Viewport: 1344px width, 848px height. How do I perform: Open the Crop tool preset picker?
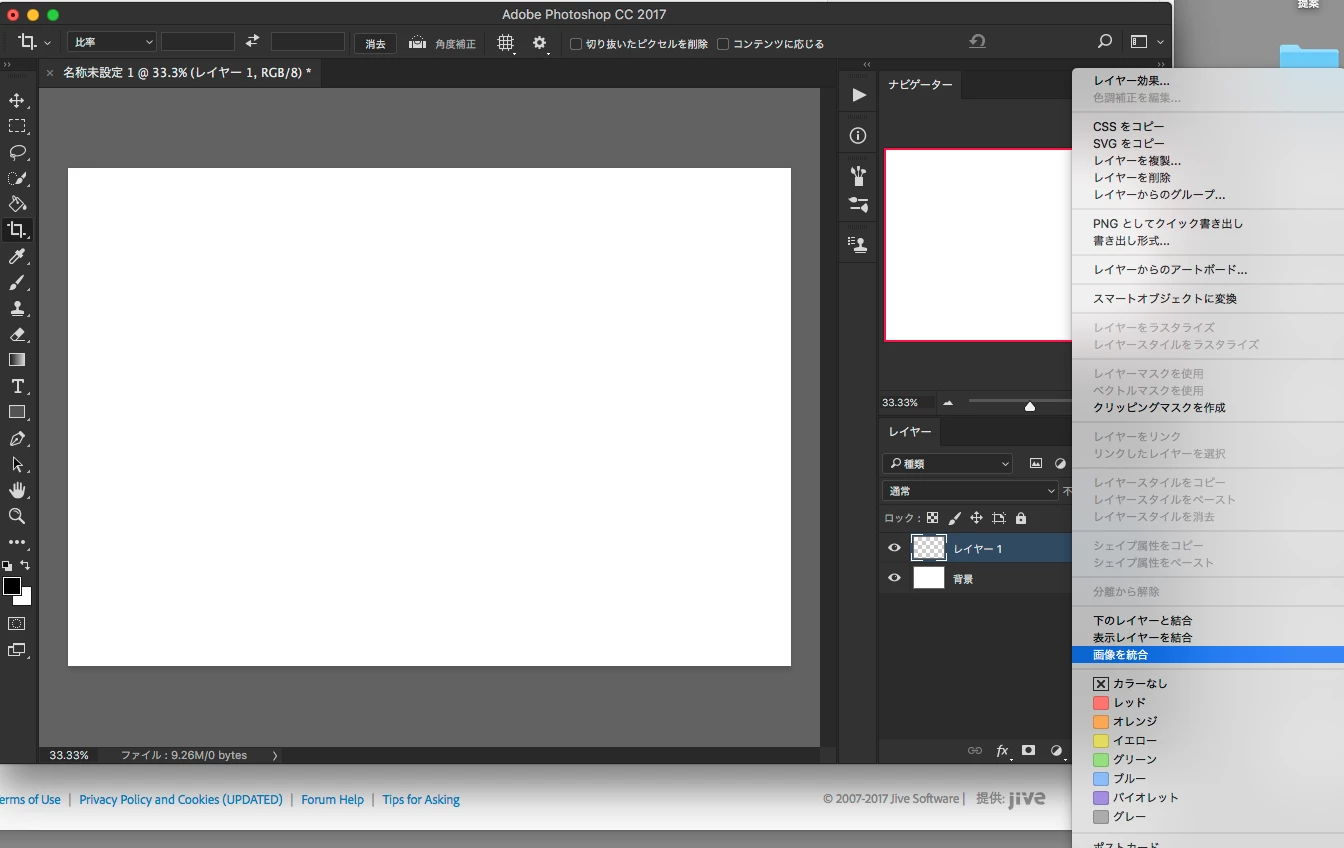(x=34, y=43)
